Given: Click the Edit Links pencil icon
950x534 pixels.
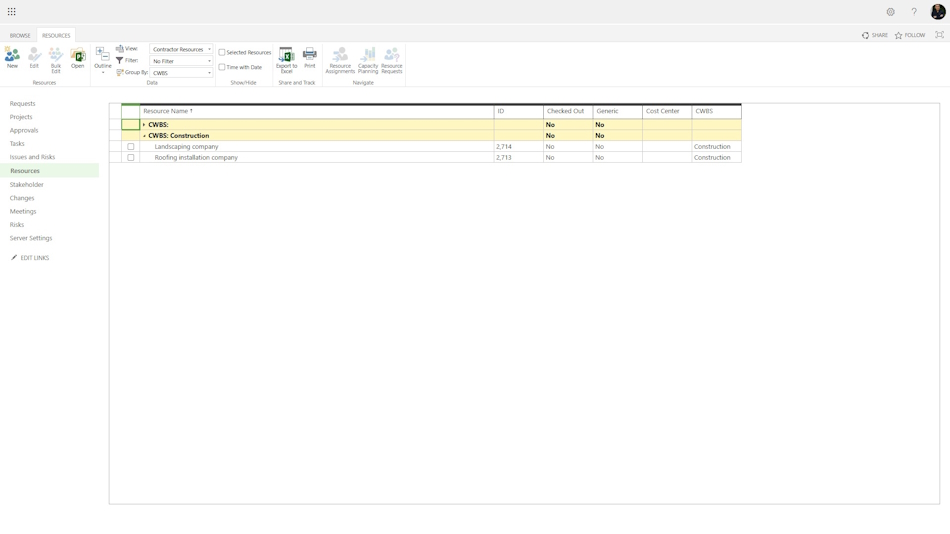Looking at the screenshot, I should click(14, 258).
